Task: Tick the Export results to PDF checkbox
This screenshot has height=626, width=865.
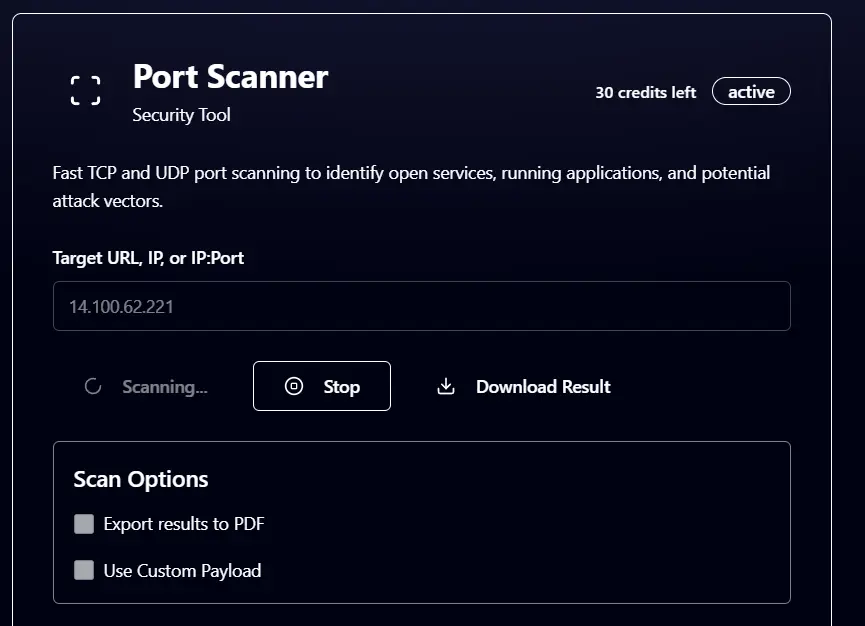Action: click(x=84, y=524)
